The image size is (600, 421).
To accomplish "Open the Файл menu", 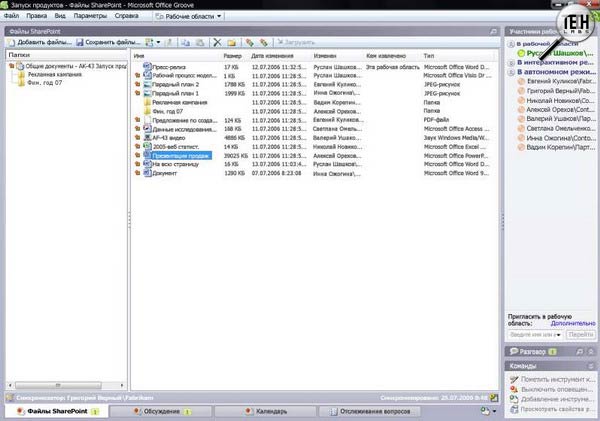I will [11, 16].
